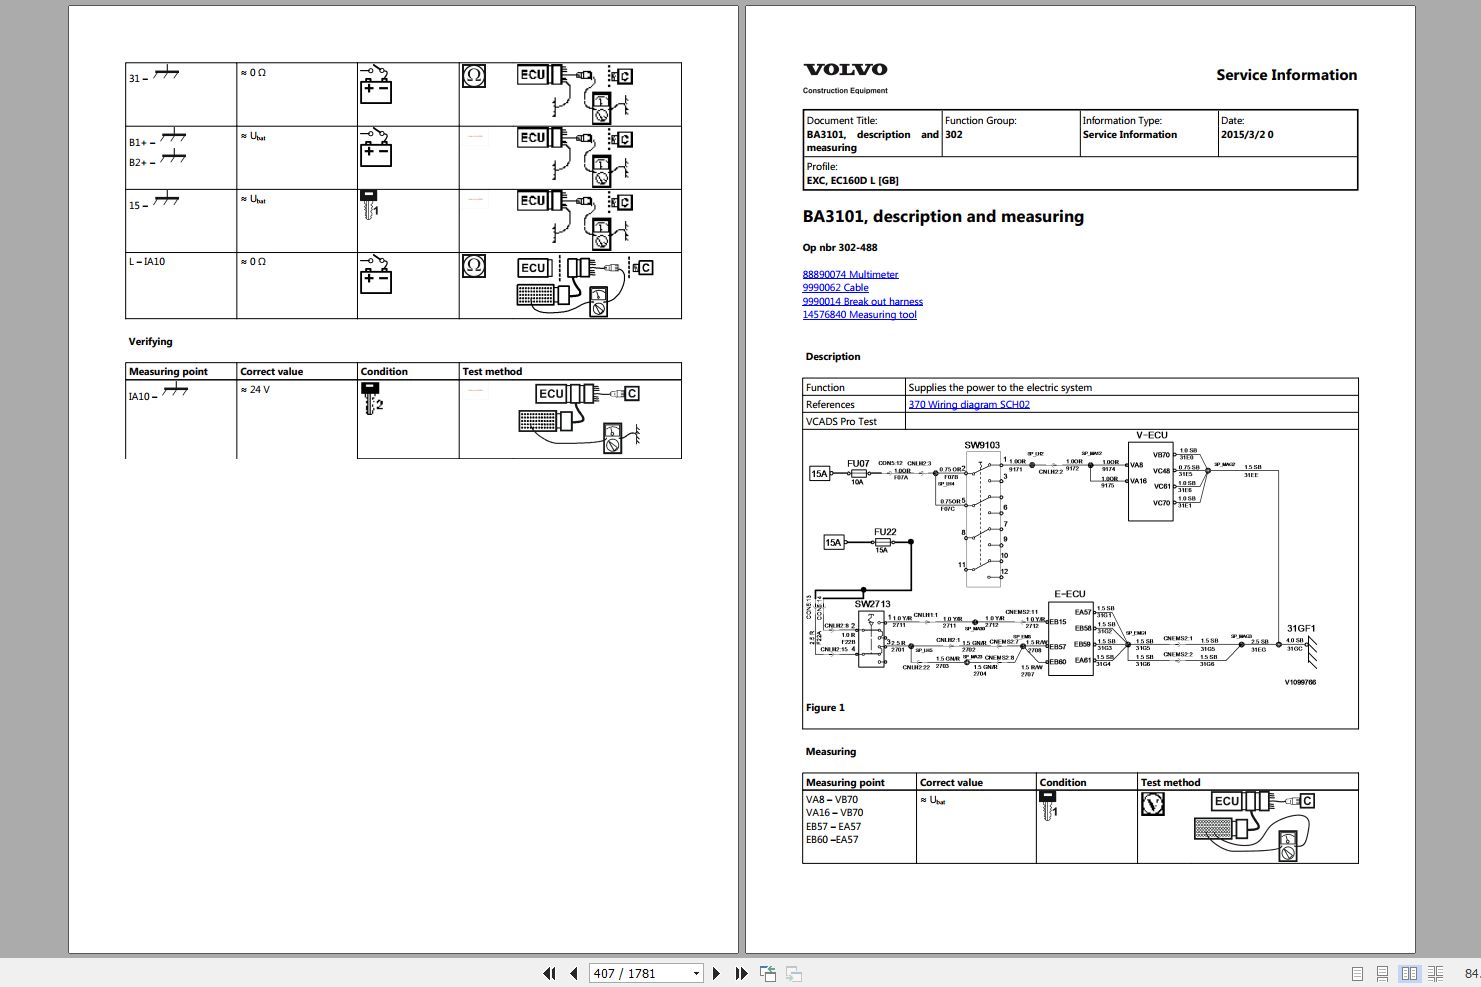This screenshot has height=987, width=1481.
Task: Open the 88890074 Multimeter link
Action: pyautogui.click(x=850, y=274)
